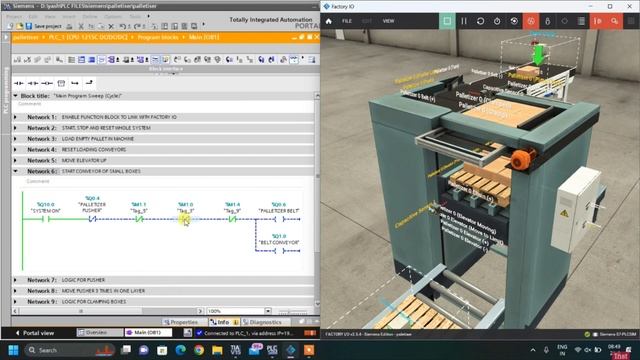Click the Cut scissors icon in TIA toolbar

coord(81,26)
